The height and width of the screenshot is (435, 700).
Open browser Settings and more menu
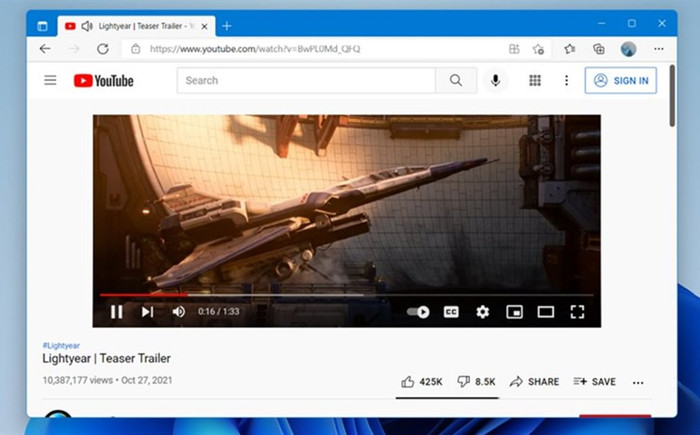(x=659, y=49)
